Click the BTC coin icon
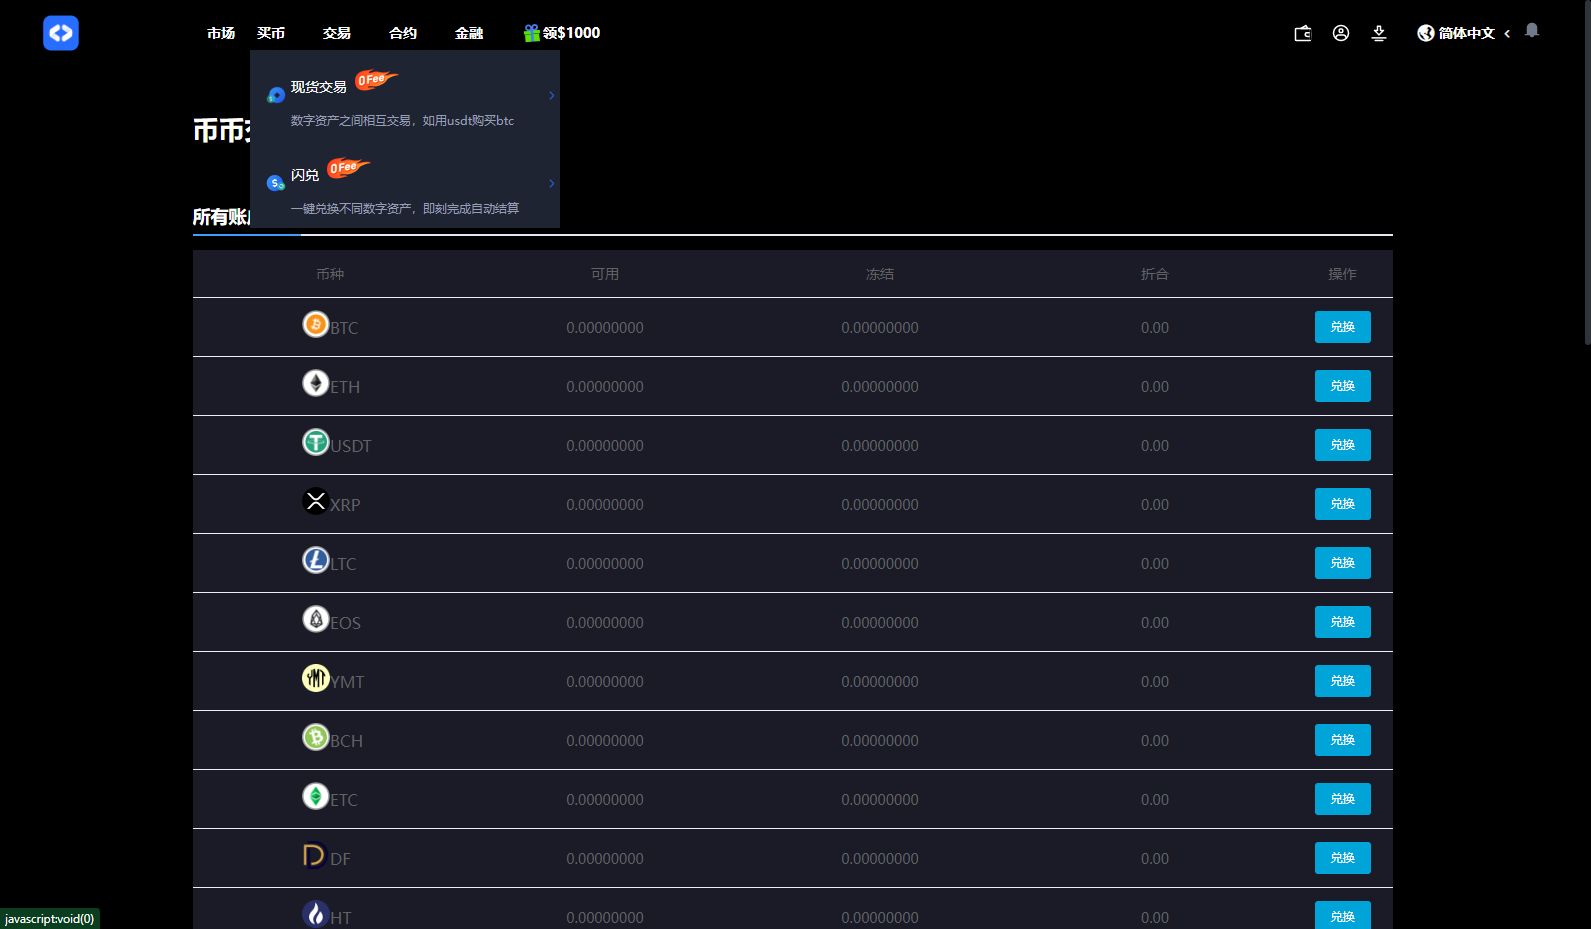The width and height of the screenshot is (1591, 929). 316,324
